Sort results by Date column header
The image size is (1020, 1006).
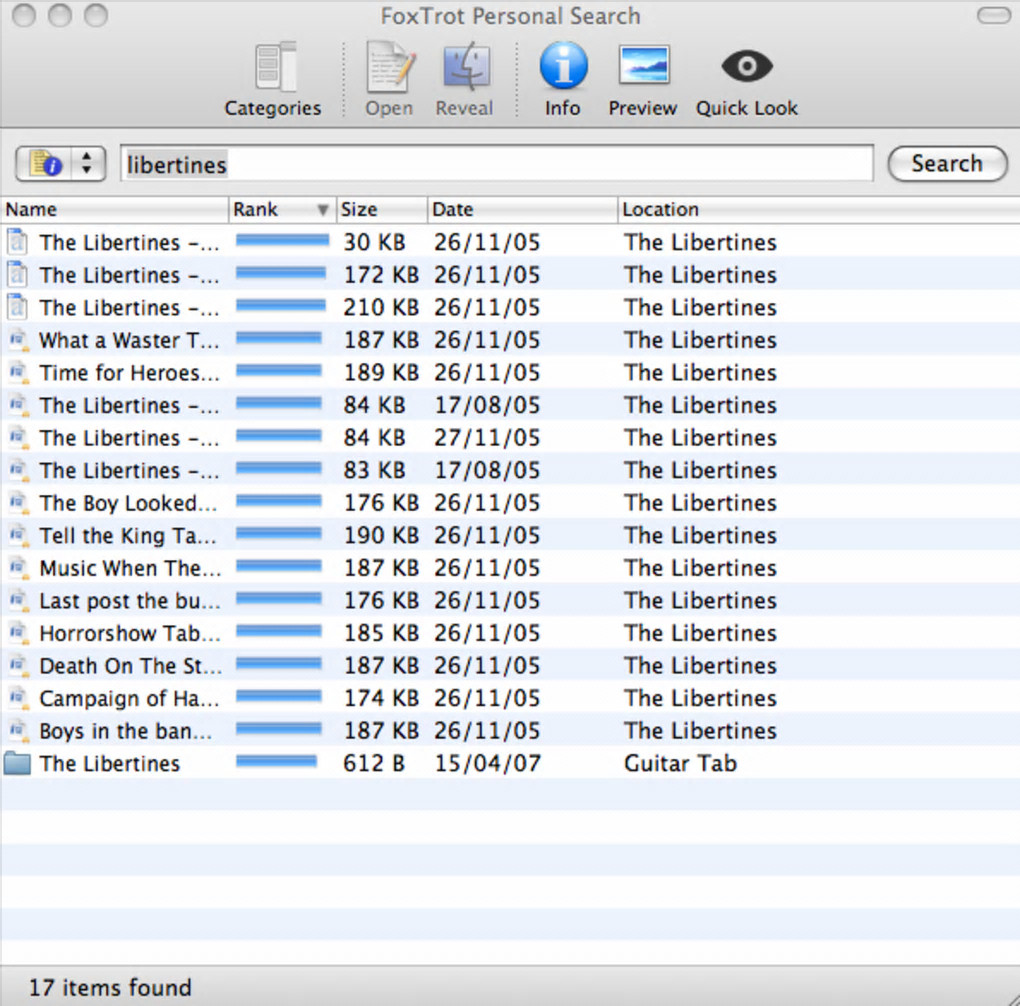click(x=522, y=210)
